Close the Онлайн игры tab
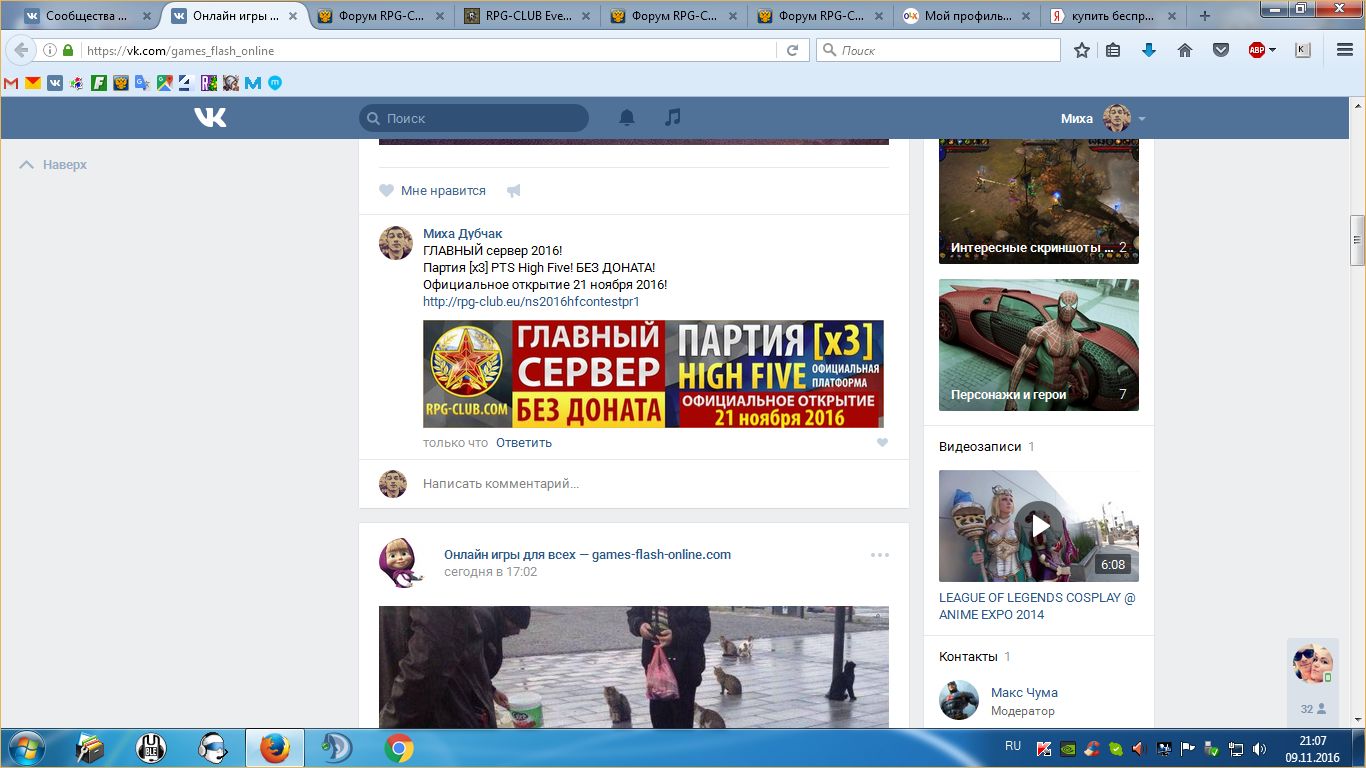The width and height of the screenshot is (1366, 768). click(293, 16)
